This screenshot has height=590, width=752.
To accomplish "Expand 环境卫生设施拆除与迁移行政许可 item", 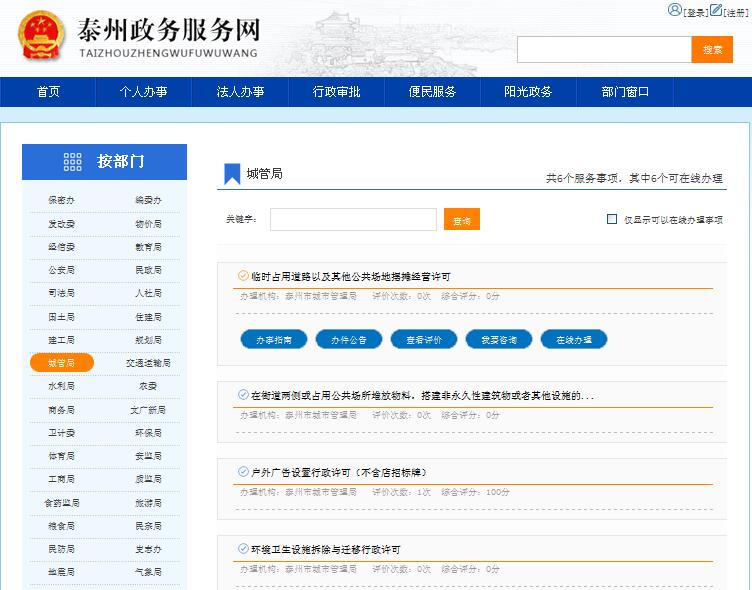I will pos(325,549).
